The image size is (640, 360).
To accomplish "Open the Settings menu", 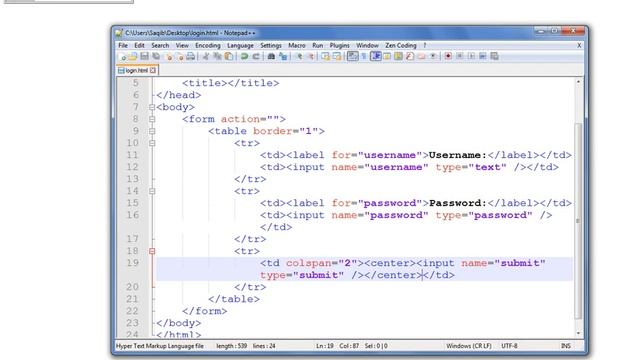I will [x=271, y=45].
